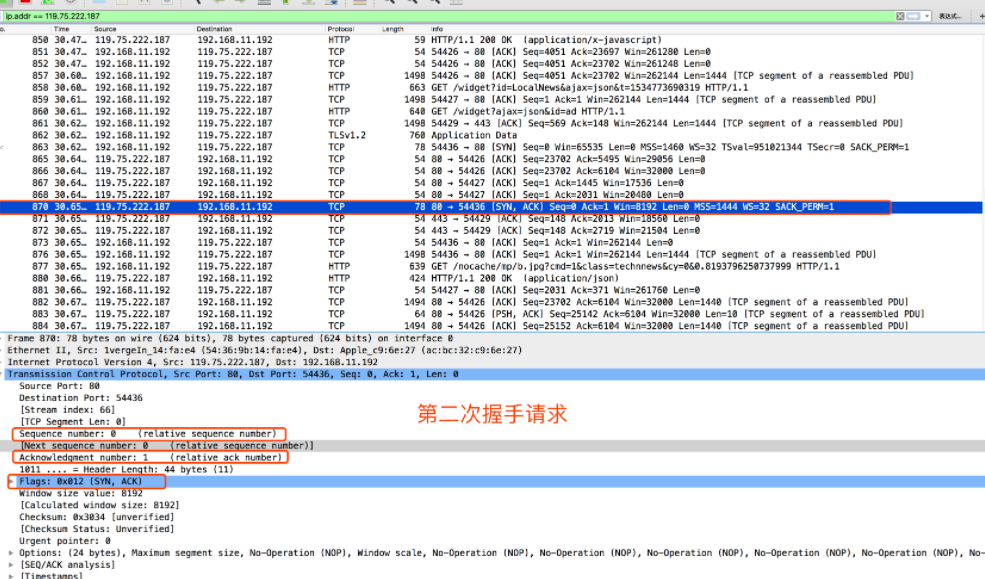Select the Frame 870 details row
The width and height of the screenshot is (985, 579).
click(x=492, y=338)
